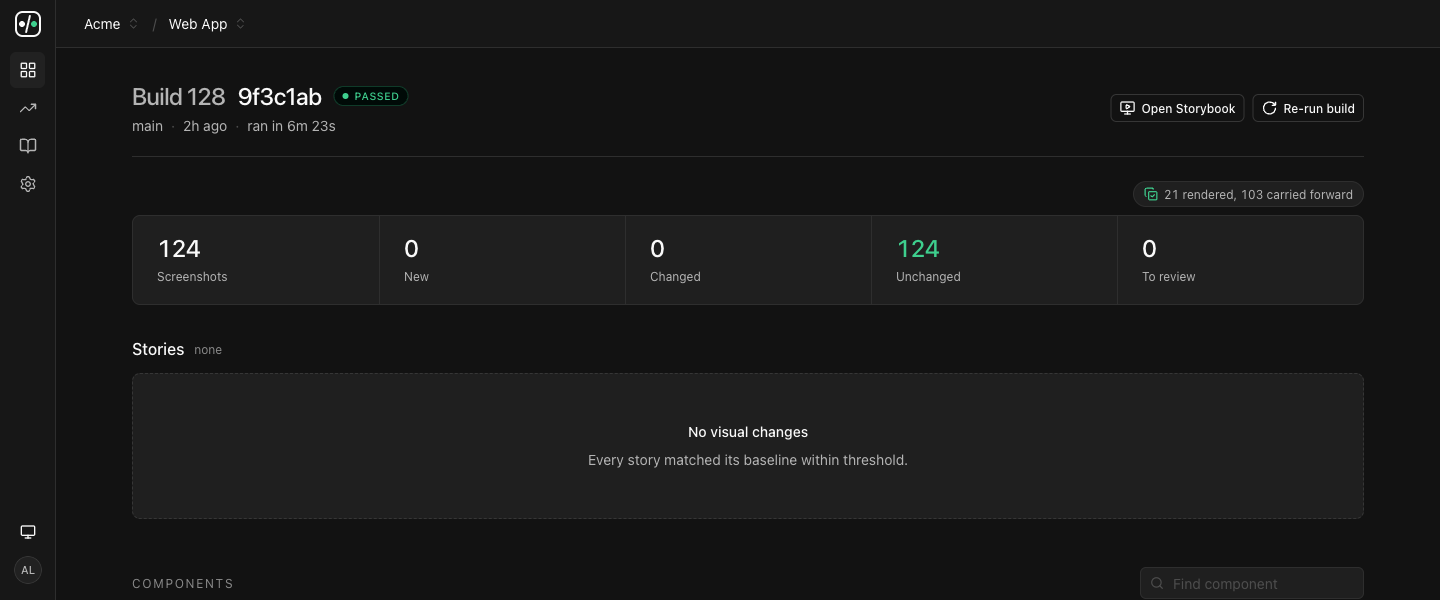Viewport: 1440px width, 600px height.
Task: Click the 21 rendered, 103 carried forward badge
Action: coord(1248,194)
